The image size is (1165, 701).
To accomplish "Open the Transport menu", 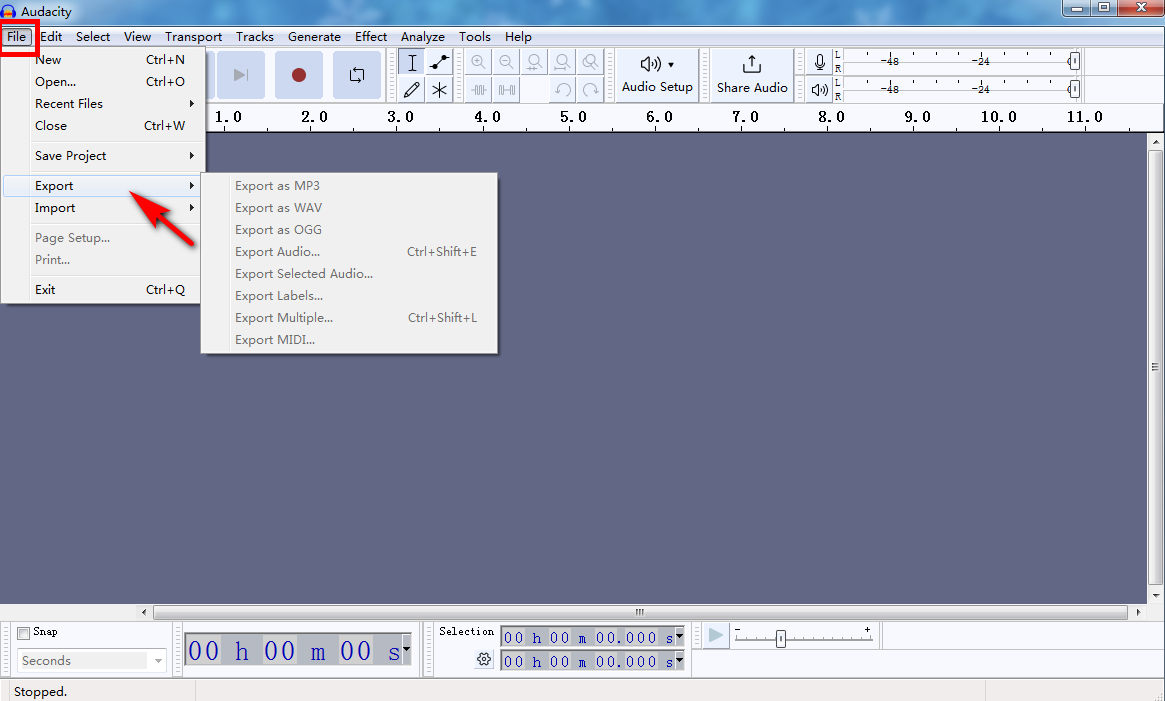I will pyautogui.click(x=193, y=36).
